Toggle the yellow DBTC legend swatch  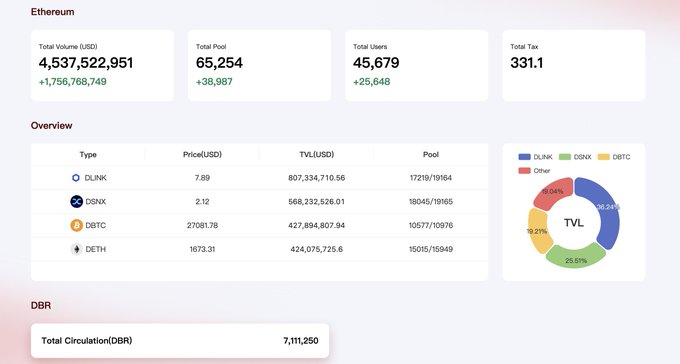[603, 157]
